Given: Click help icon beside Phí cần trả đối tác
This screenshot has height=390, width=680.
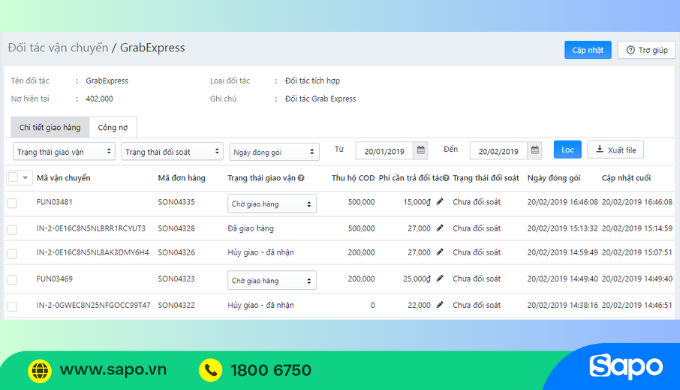Looking at the screenshot, I should point(446,178).
